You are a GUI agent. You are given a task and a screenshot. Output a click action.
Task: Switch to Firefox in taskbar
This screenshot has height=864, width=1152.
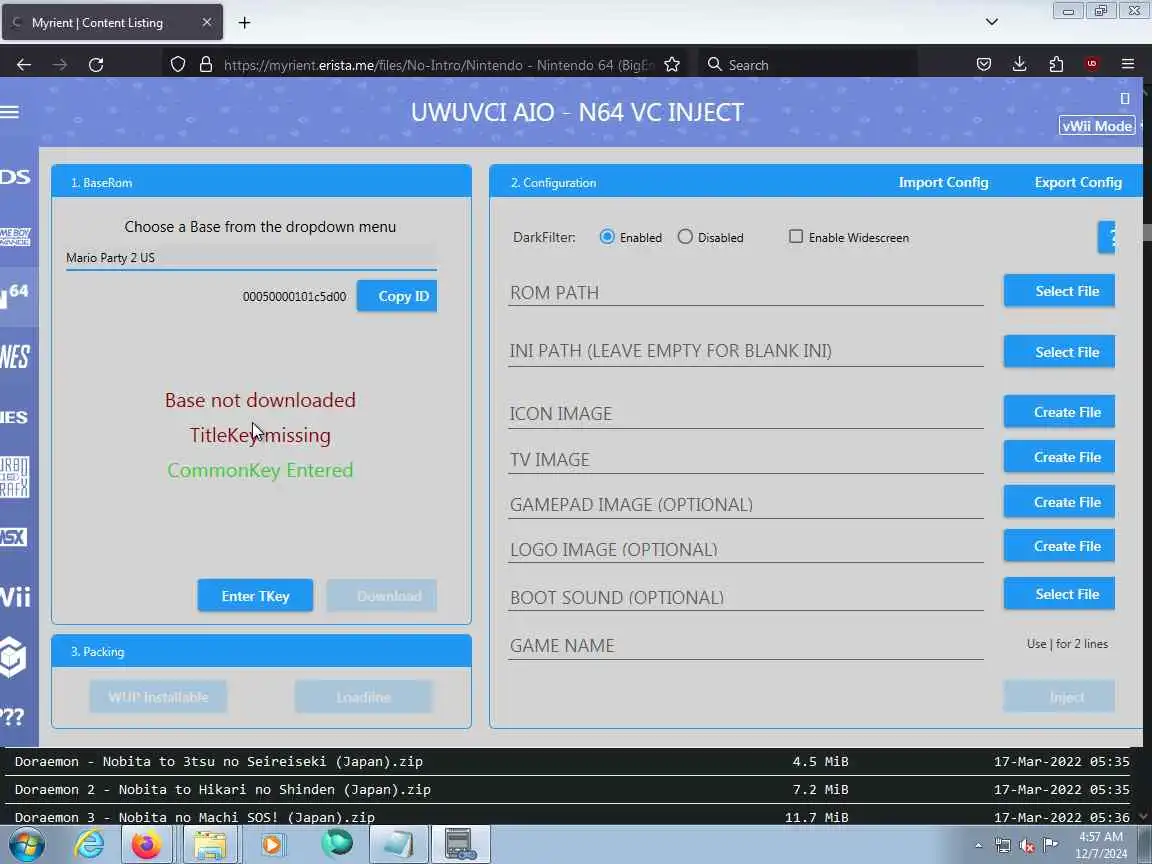coord(146,845)
